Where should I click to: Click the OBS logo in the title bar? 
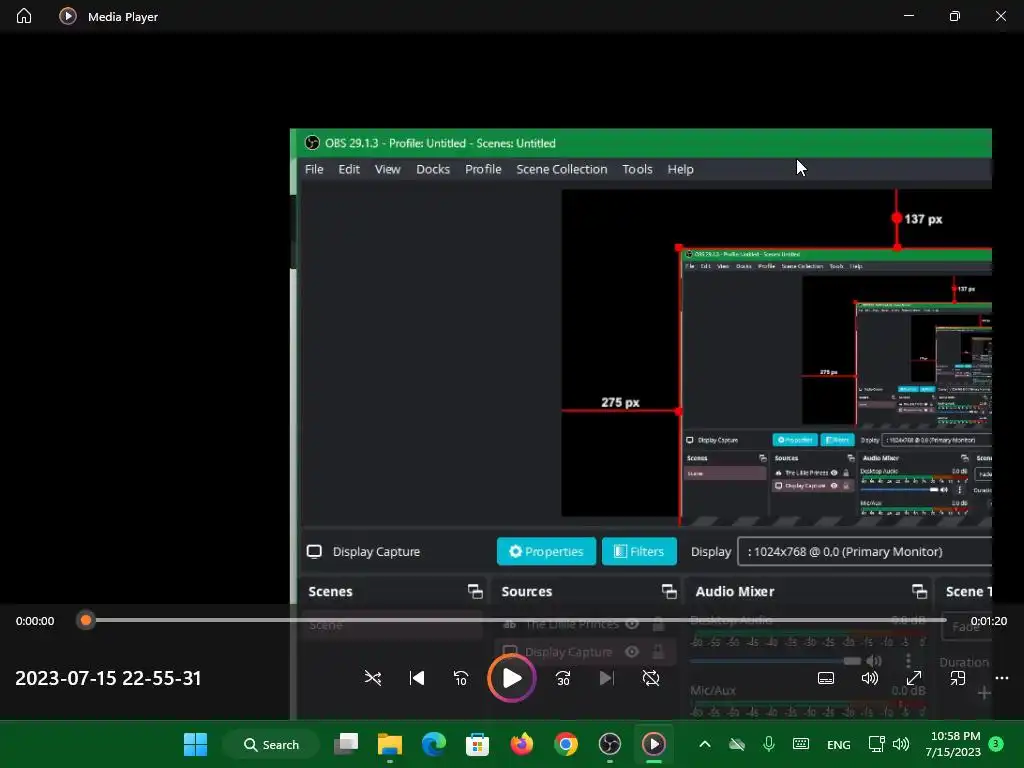tap(312, 143)
